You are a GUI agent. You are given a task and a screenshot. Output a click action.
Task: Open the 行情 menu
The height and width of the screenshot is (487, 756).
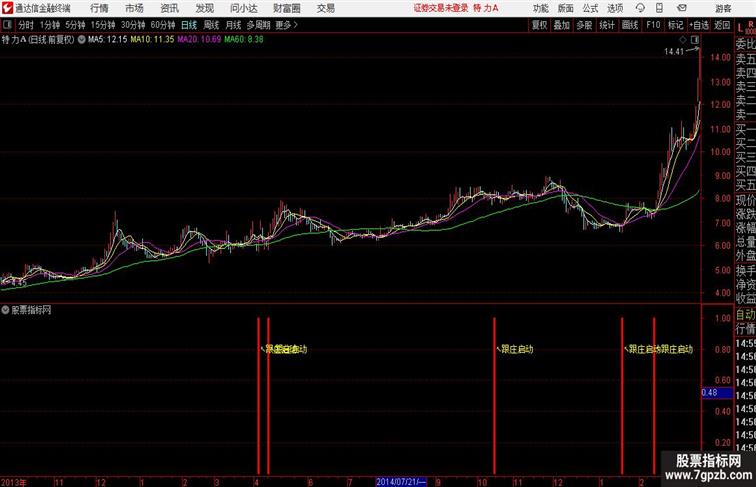[99, 8]
